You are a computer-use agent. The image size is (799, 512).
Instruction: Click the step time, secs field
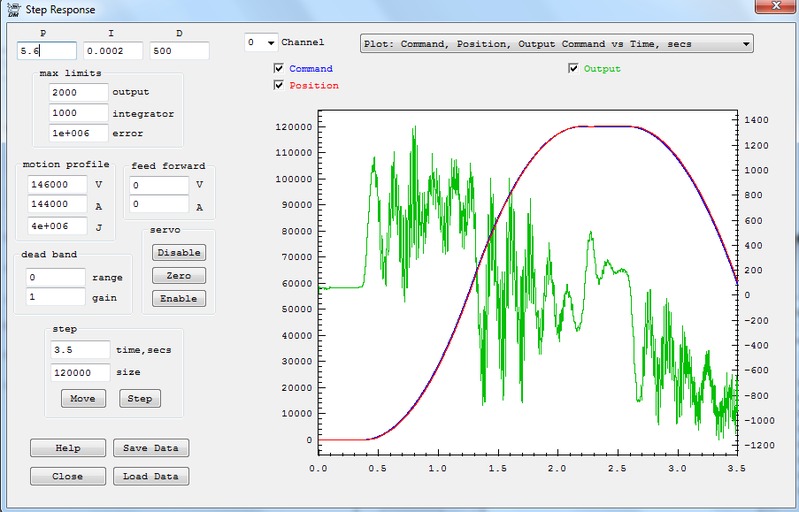(x=78, y=350)
